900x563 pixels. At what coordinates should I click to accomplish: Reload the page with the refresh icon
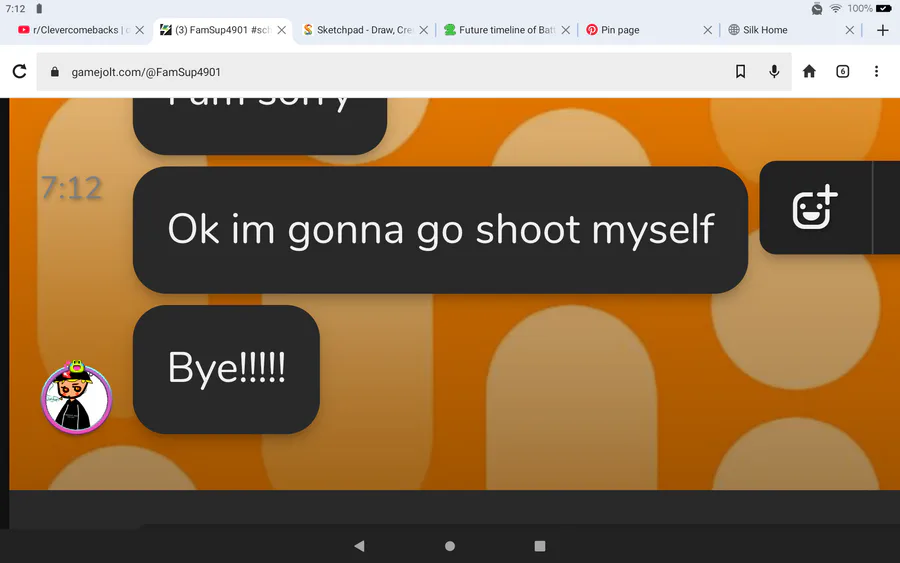pyautogui.click(x=20, y=72)
